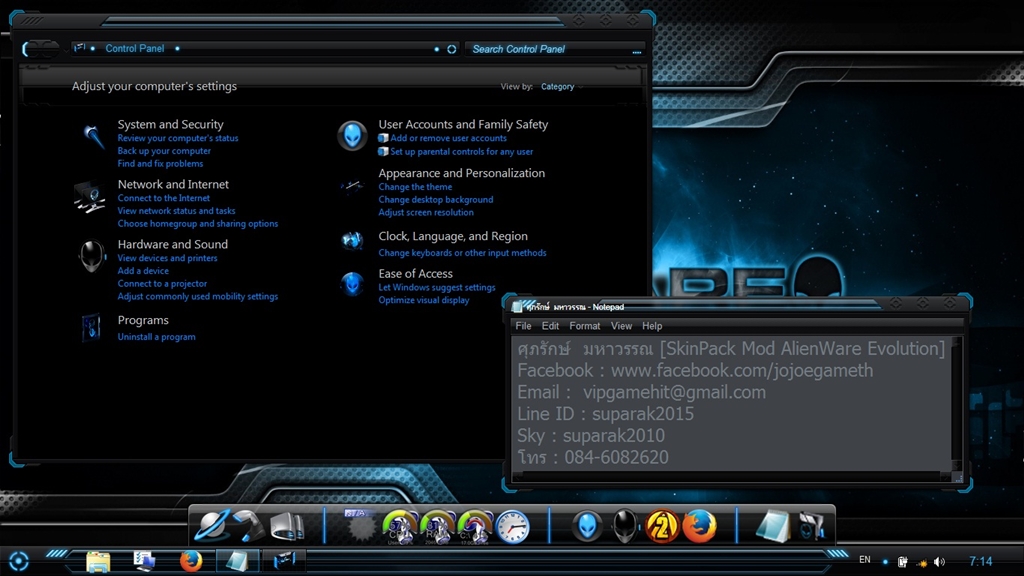
Task: Open Change desktop background link
Action: point(436,200)
